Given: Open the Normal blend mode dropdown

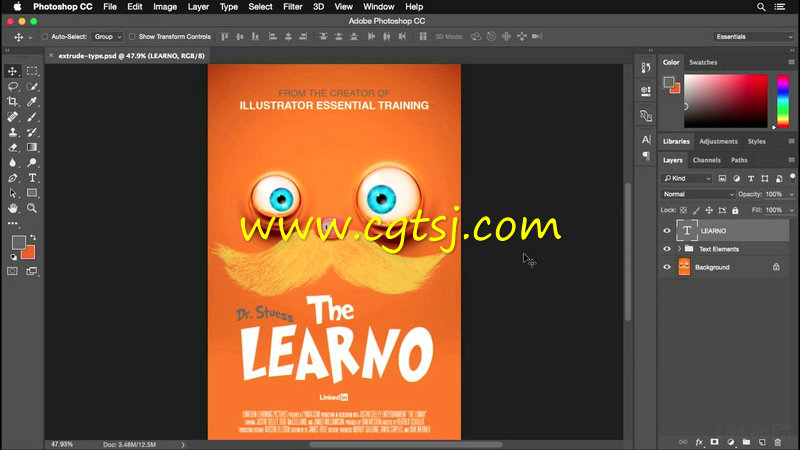Looking at the screenshot, I should point(698,194).
